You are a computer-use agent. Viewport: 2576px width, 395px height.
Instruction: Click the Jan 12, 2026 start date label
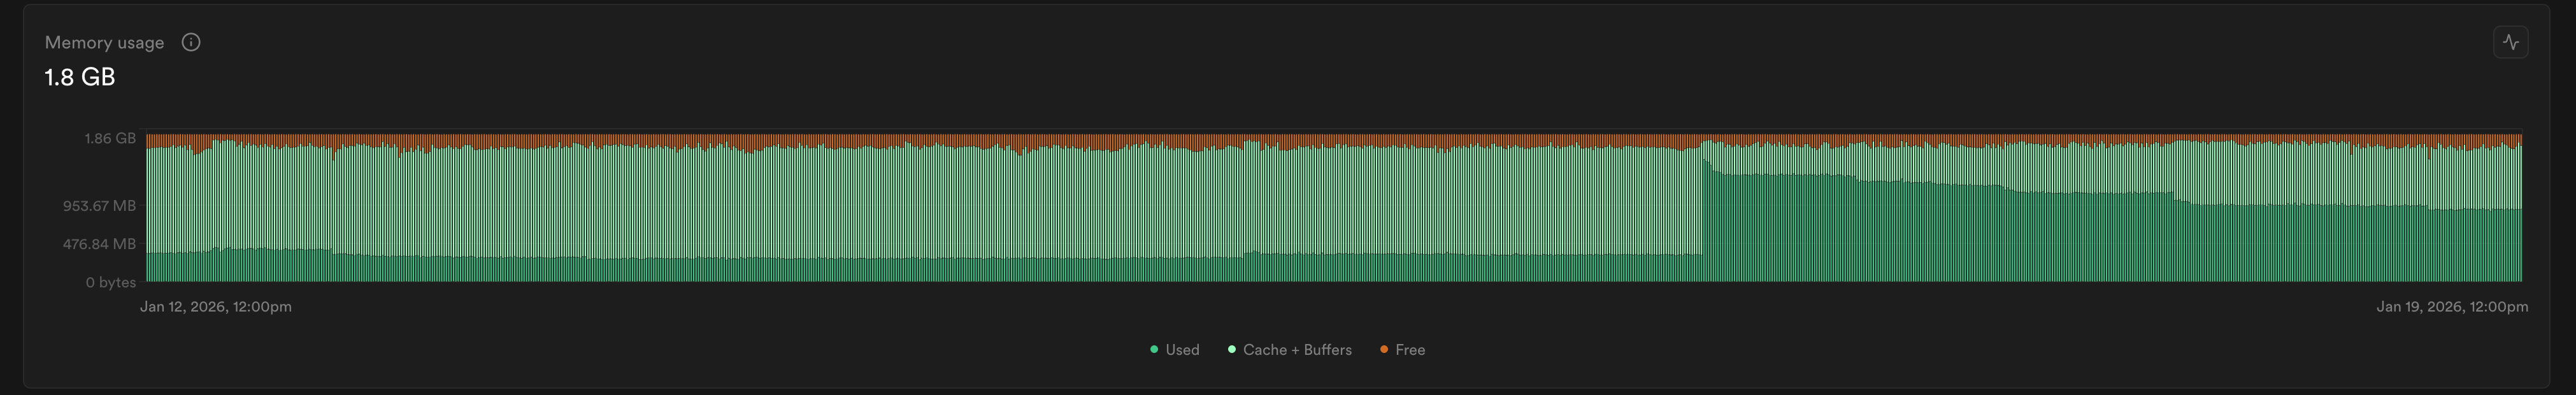pos(216,307)
